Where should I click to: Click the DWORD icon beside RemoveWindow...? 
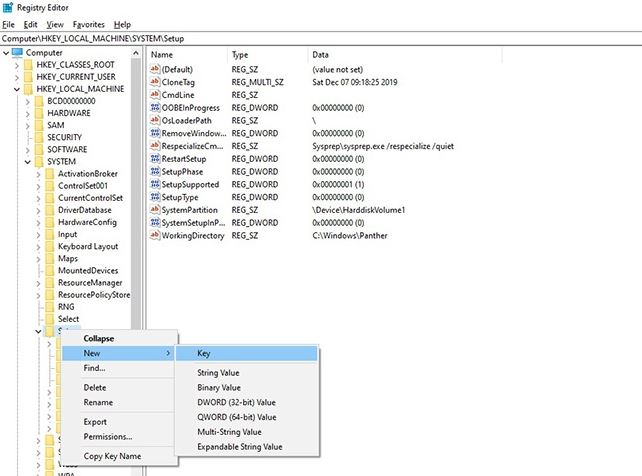pyautogui.click(x=155, y=133)
